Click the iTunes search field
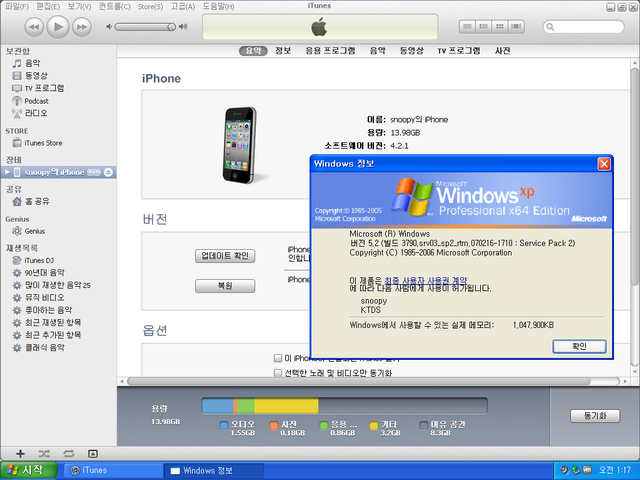Viewport: 640px width, 480px height. tap(584, 27)
